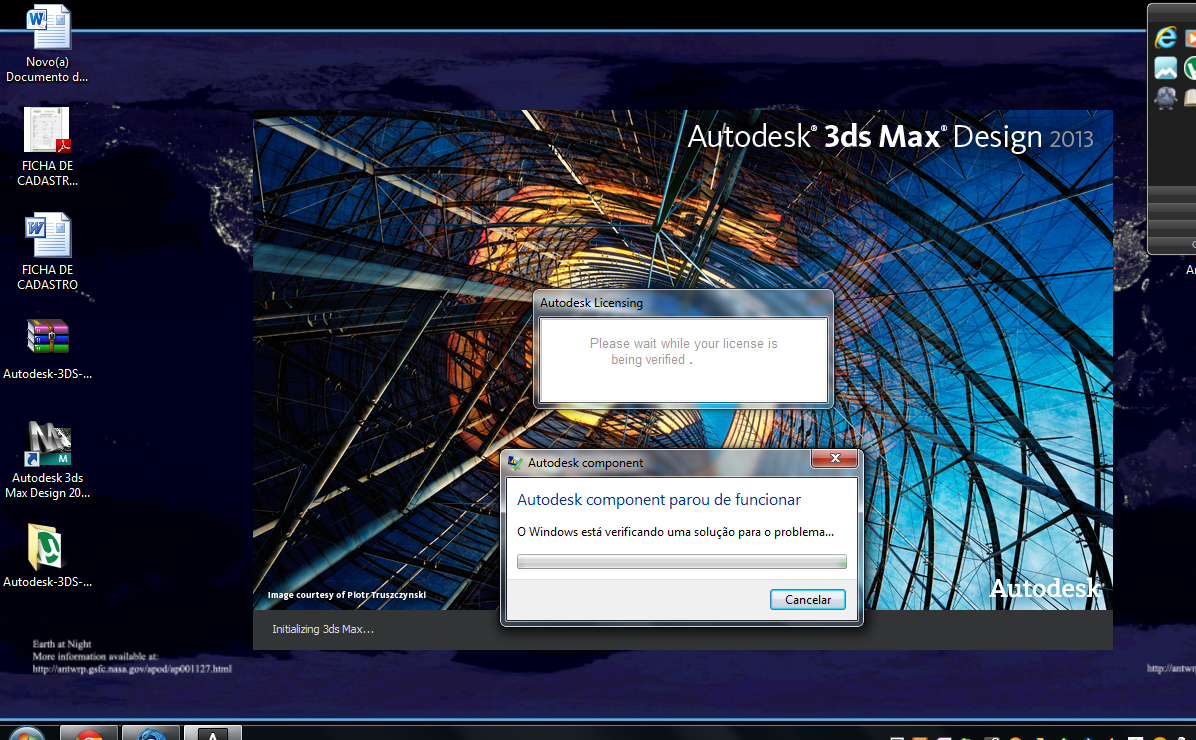Click the book icon in the sidebar dock

1190,98
